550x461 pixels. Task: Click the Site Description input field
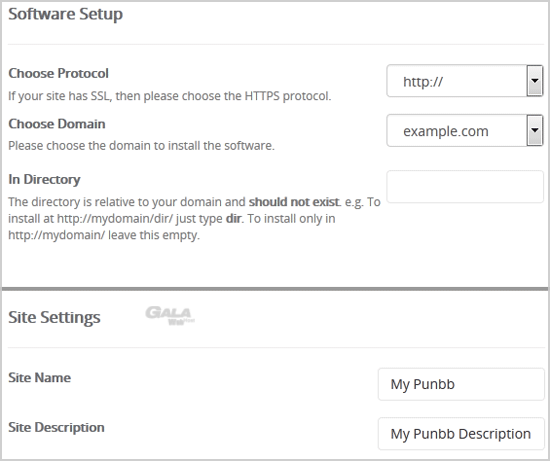(x=461, y=434)
